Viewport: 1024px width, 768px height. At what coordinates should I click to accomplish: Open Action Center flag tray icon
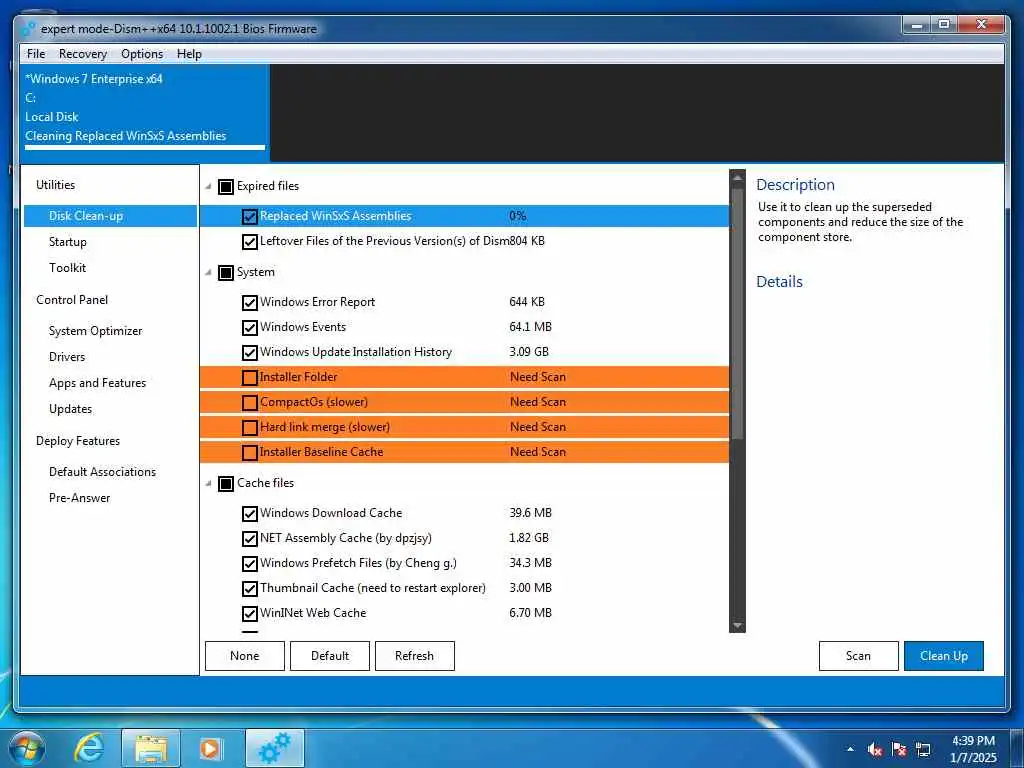(x=899, y=749)
